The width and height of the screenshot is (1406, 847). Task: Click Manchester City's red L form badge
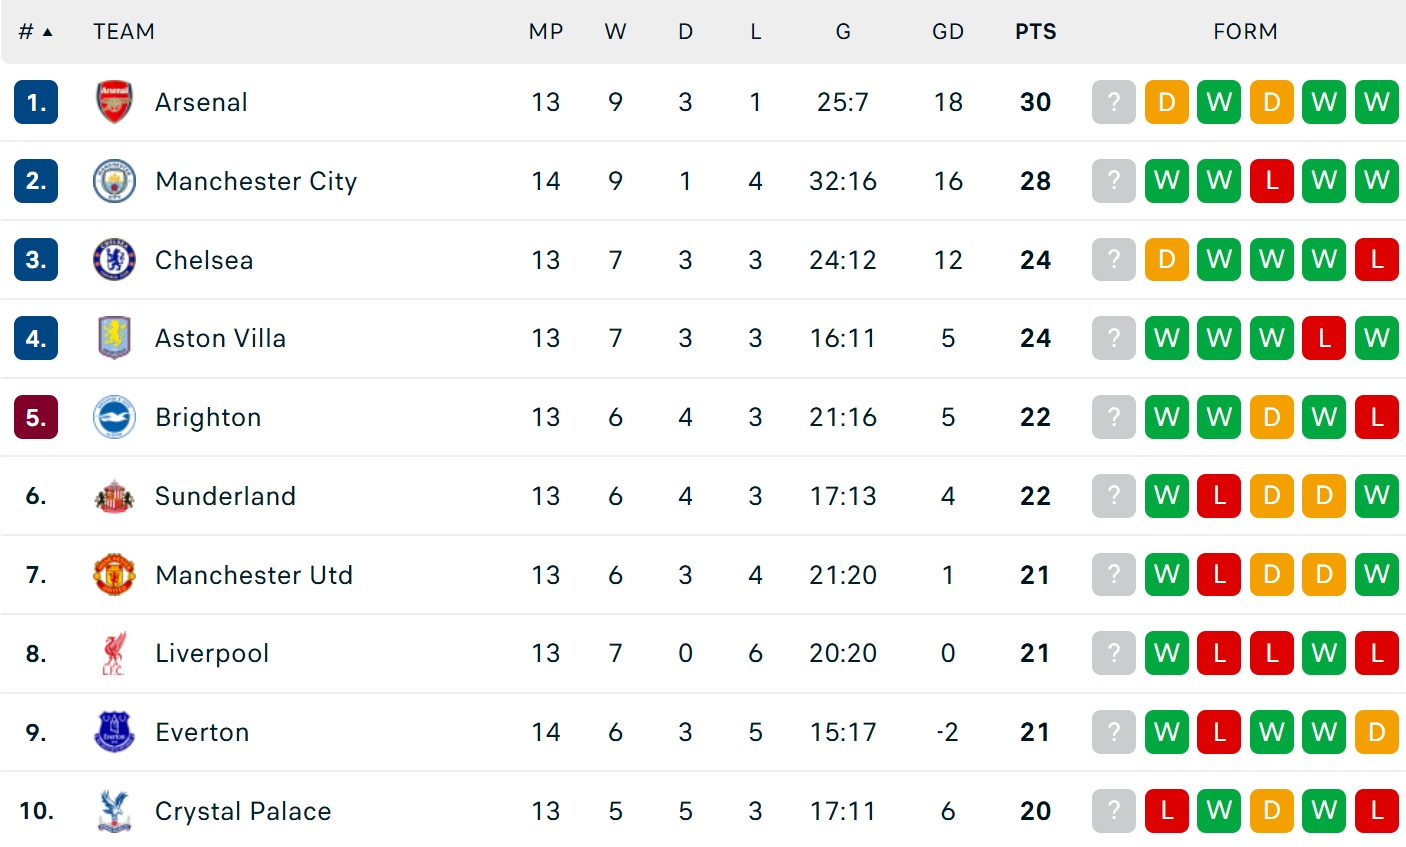pyautogui.click(x=1271, y=181)
